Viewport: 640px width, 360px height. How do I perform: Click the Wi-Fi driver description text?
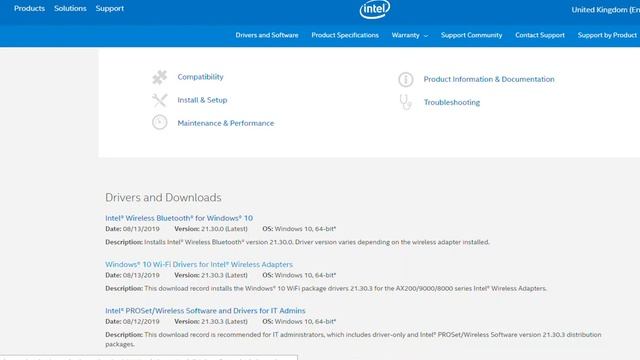click(x=326, y=289)
